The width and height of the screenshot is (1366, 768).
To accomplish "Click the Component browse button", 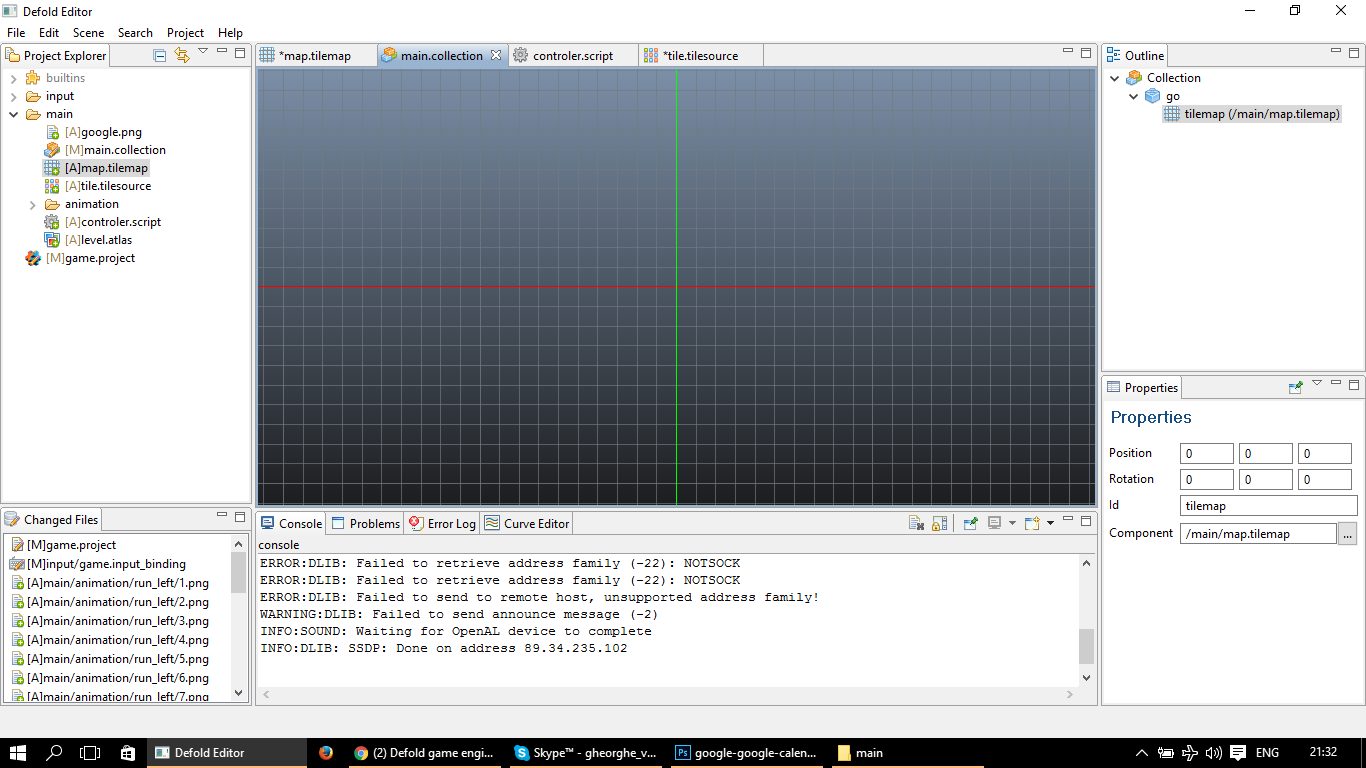I will pos(1348,534).
